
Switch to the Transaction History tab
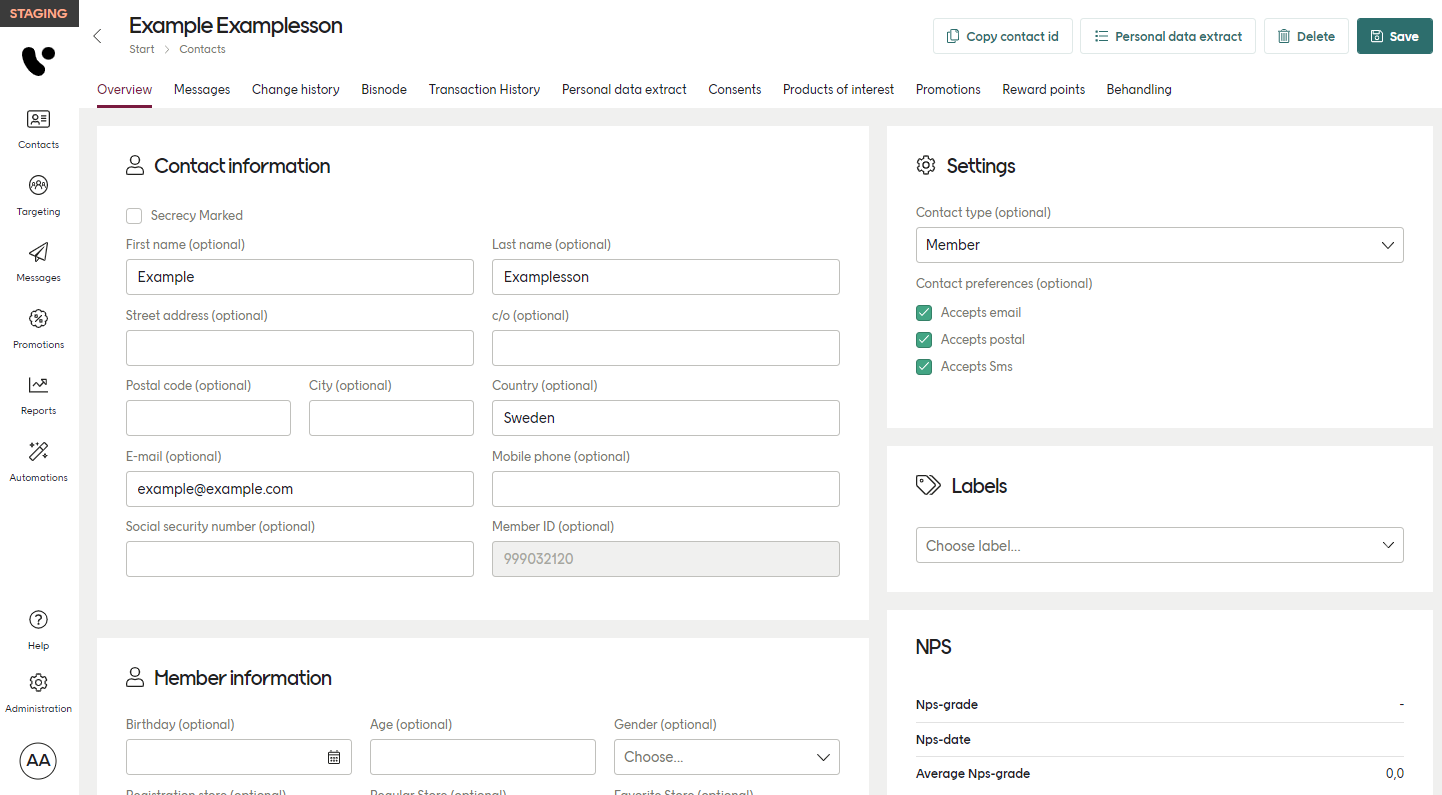tap(484, 89)
